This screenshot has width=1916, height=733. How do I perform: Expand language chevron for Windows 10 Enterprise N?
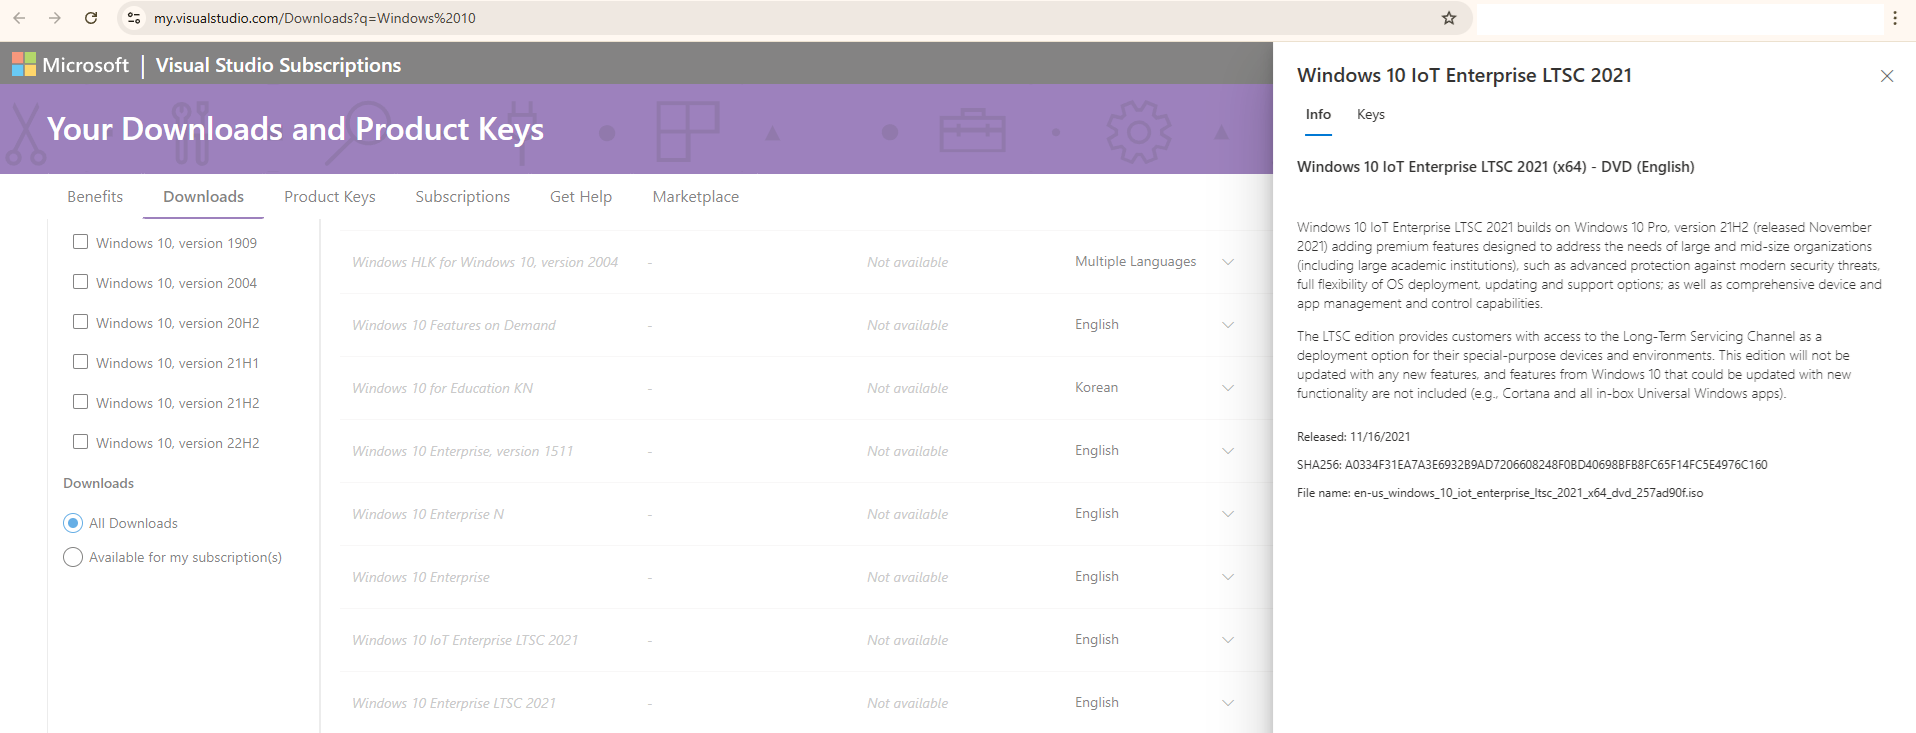1228,514
